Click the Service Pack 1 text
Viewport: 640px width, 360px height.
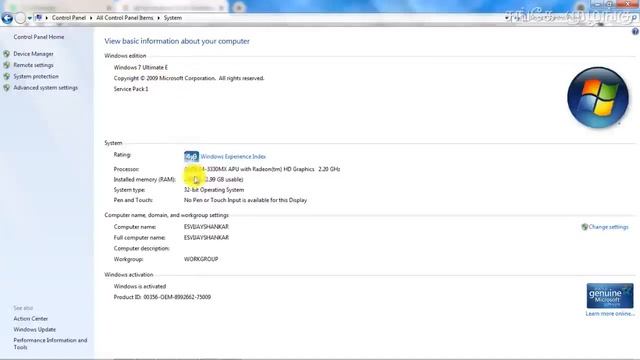click(x=131, y=89)
